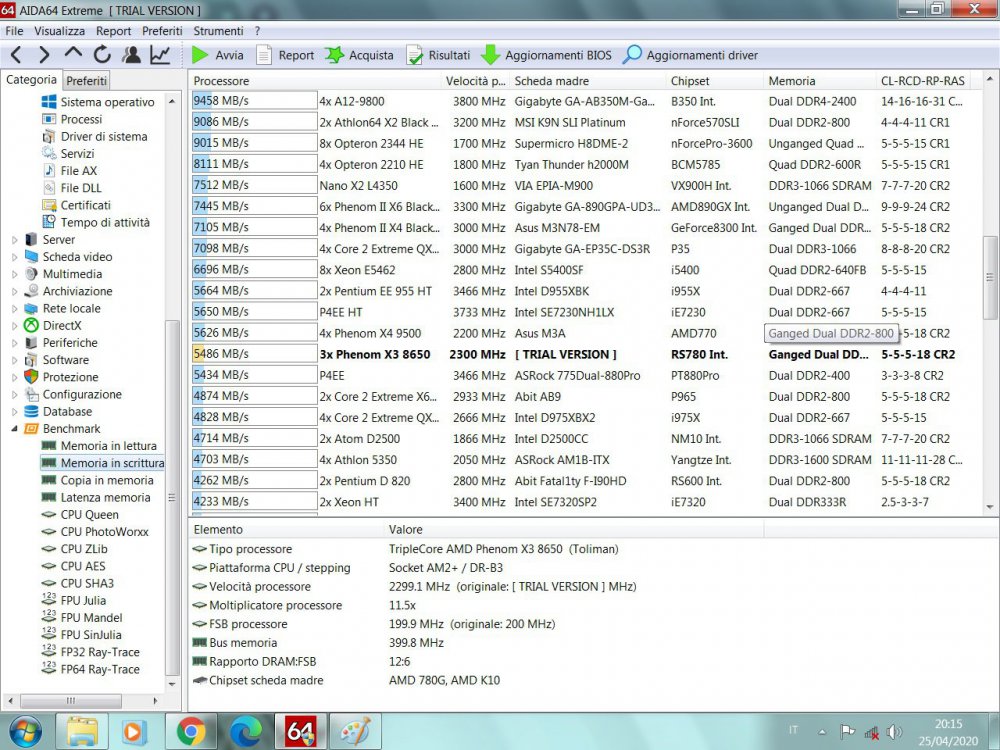Open the graph chart toolbar icon

coord(160,55)
